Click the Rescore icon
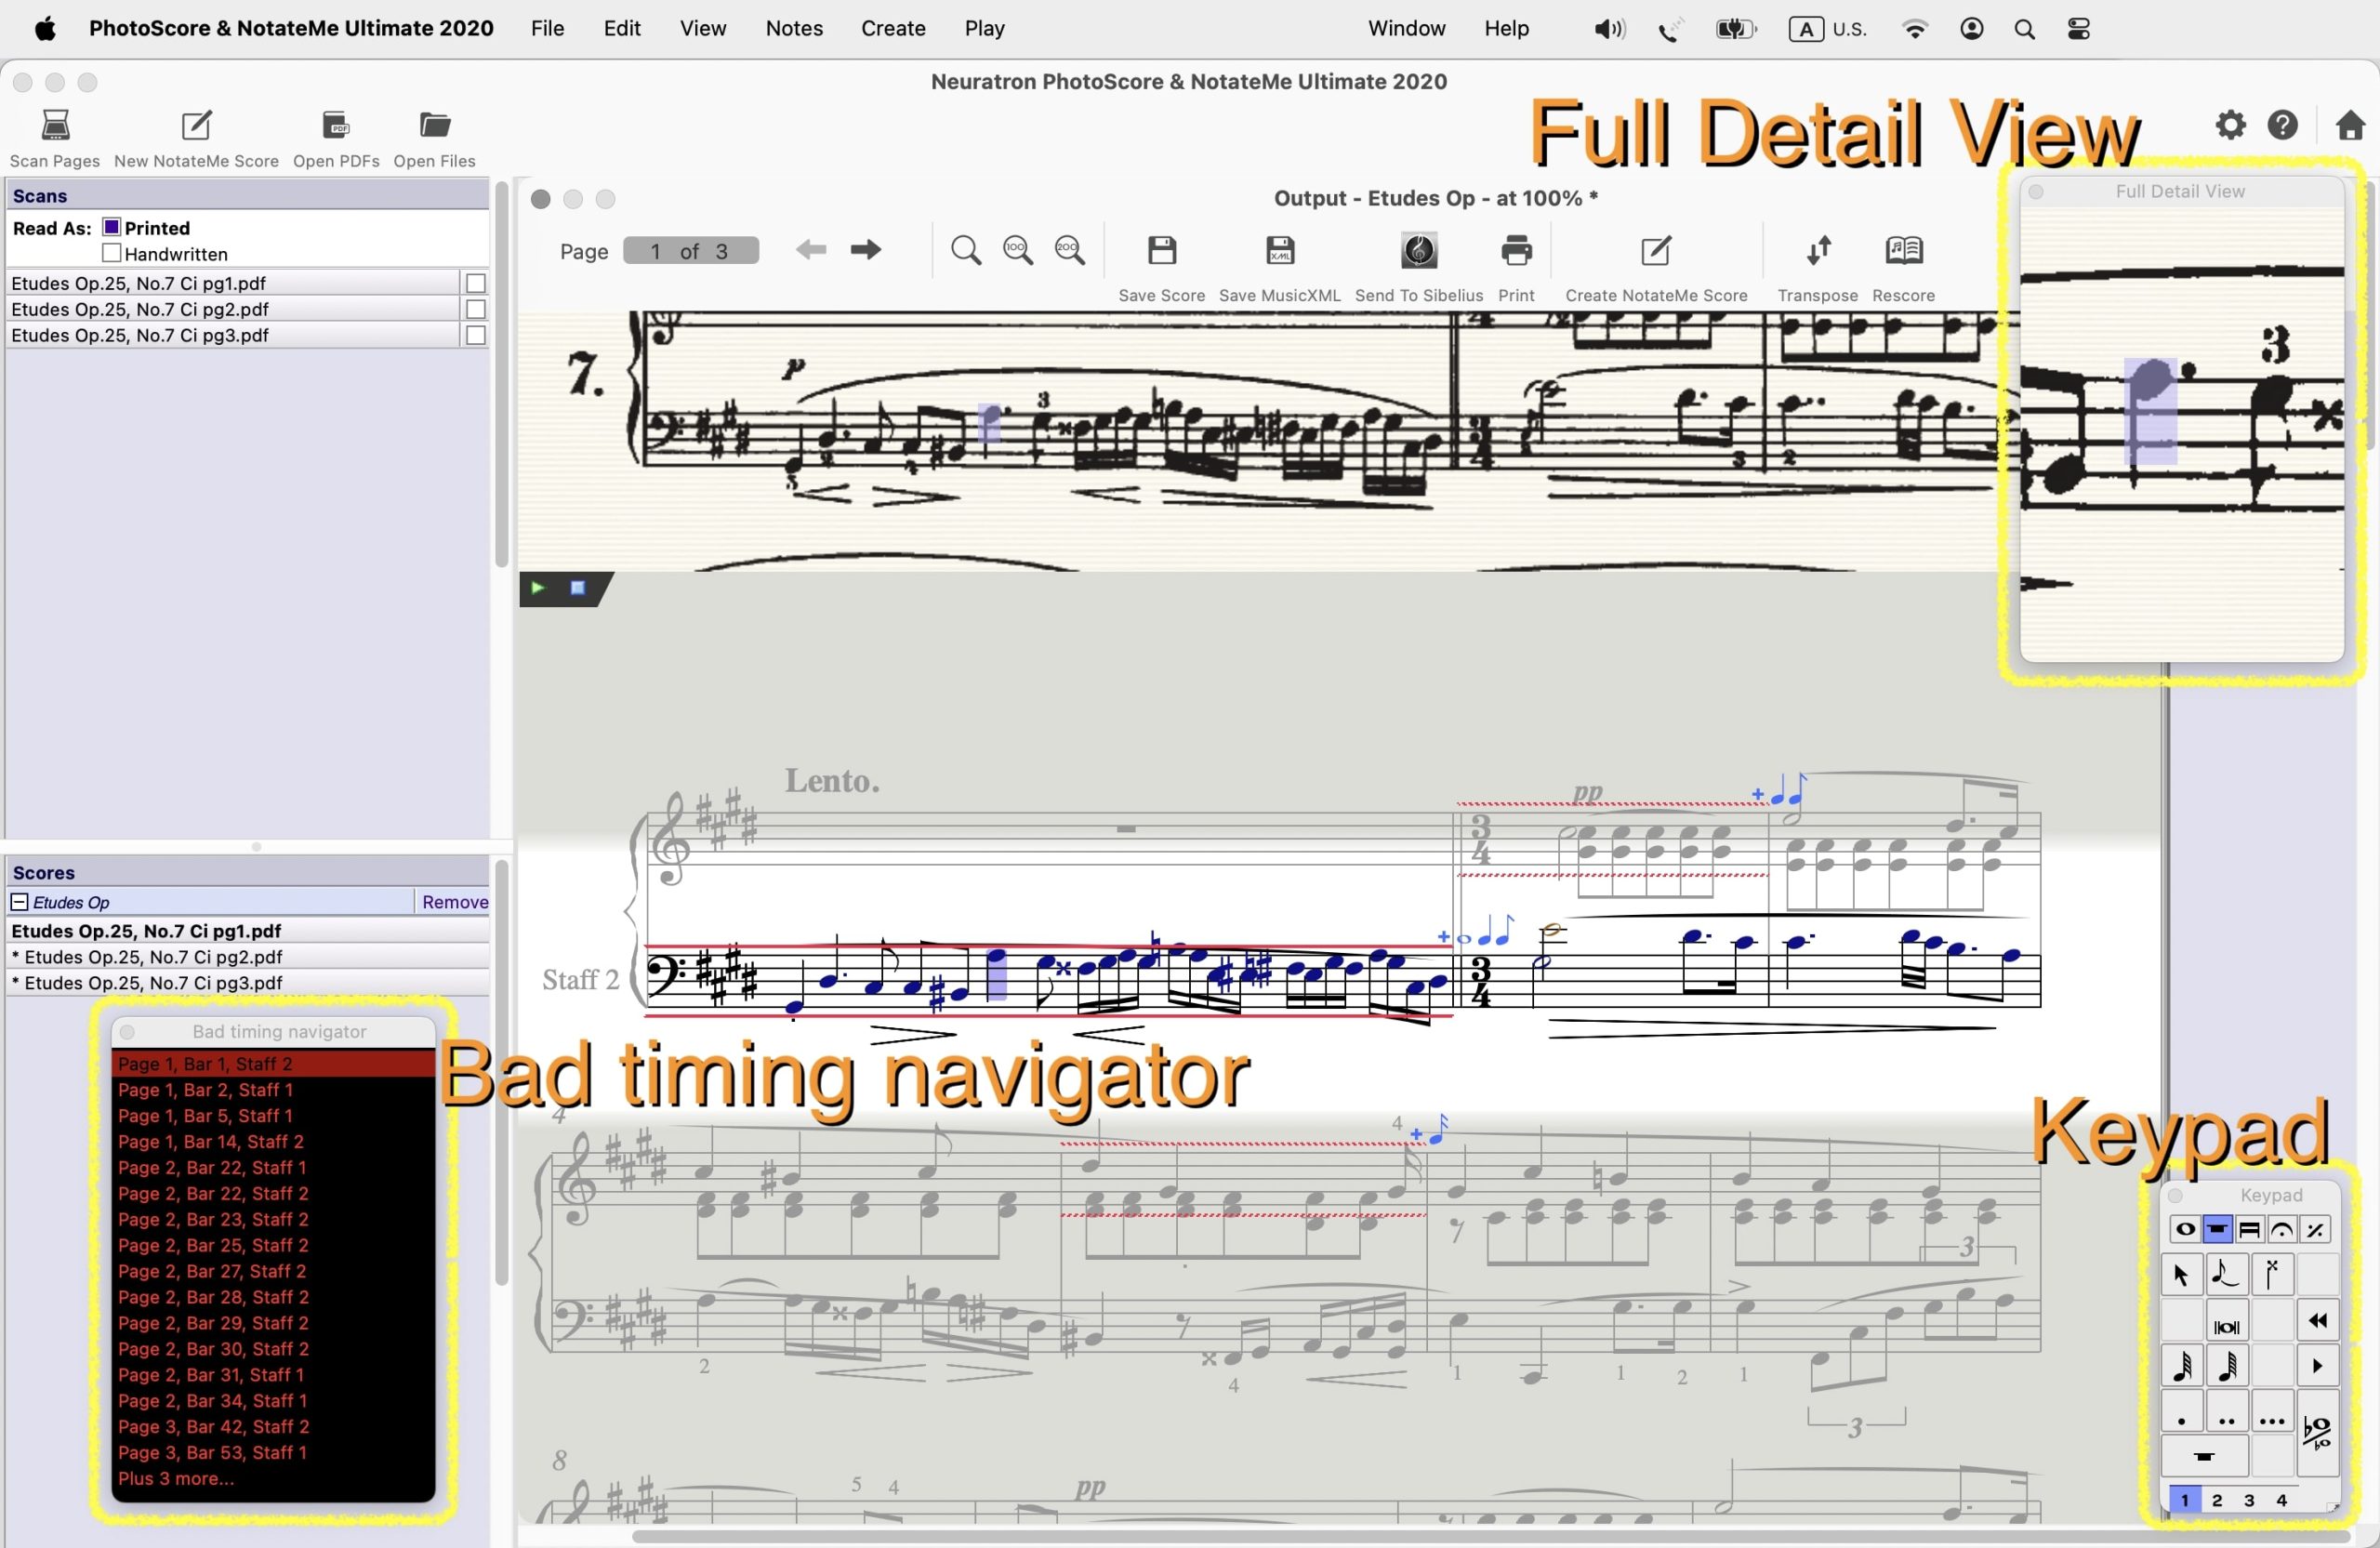2380x1548 pixels. (1902, 250)
